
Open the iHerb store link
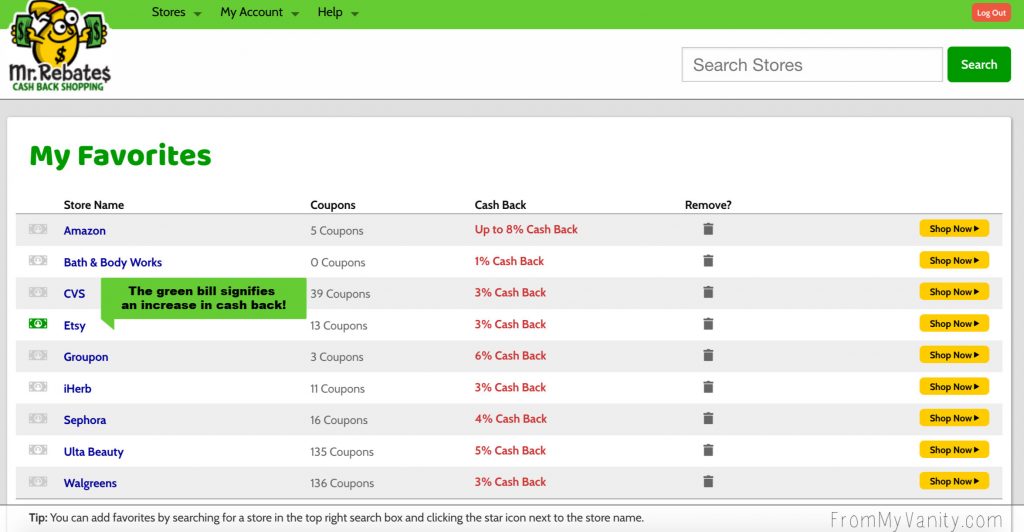(77, 388)
